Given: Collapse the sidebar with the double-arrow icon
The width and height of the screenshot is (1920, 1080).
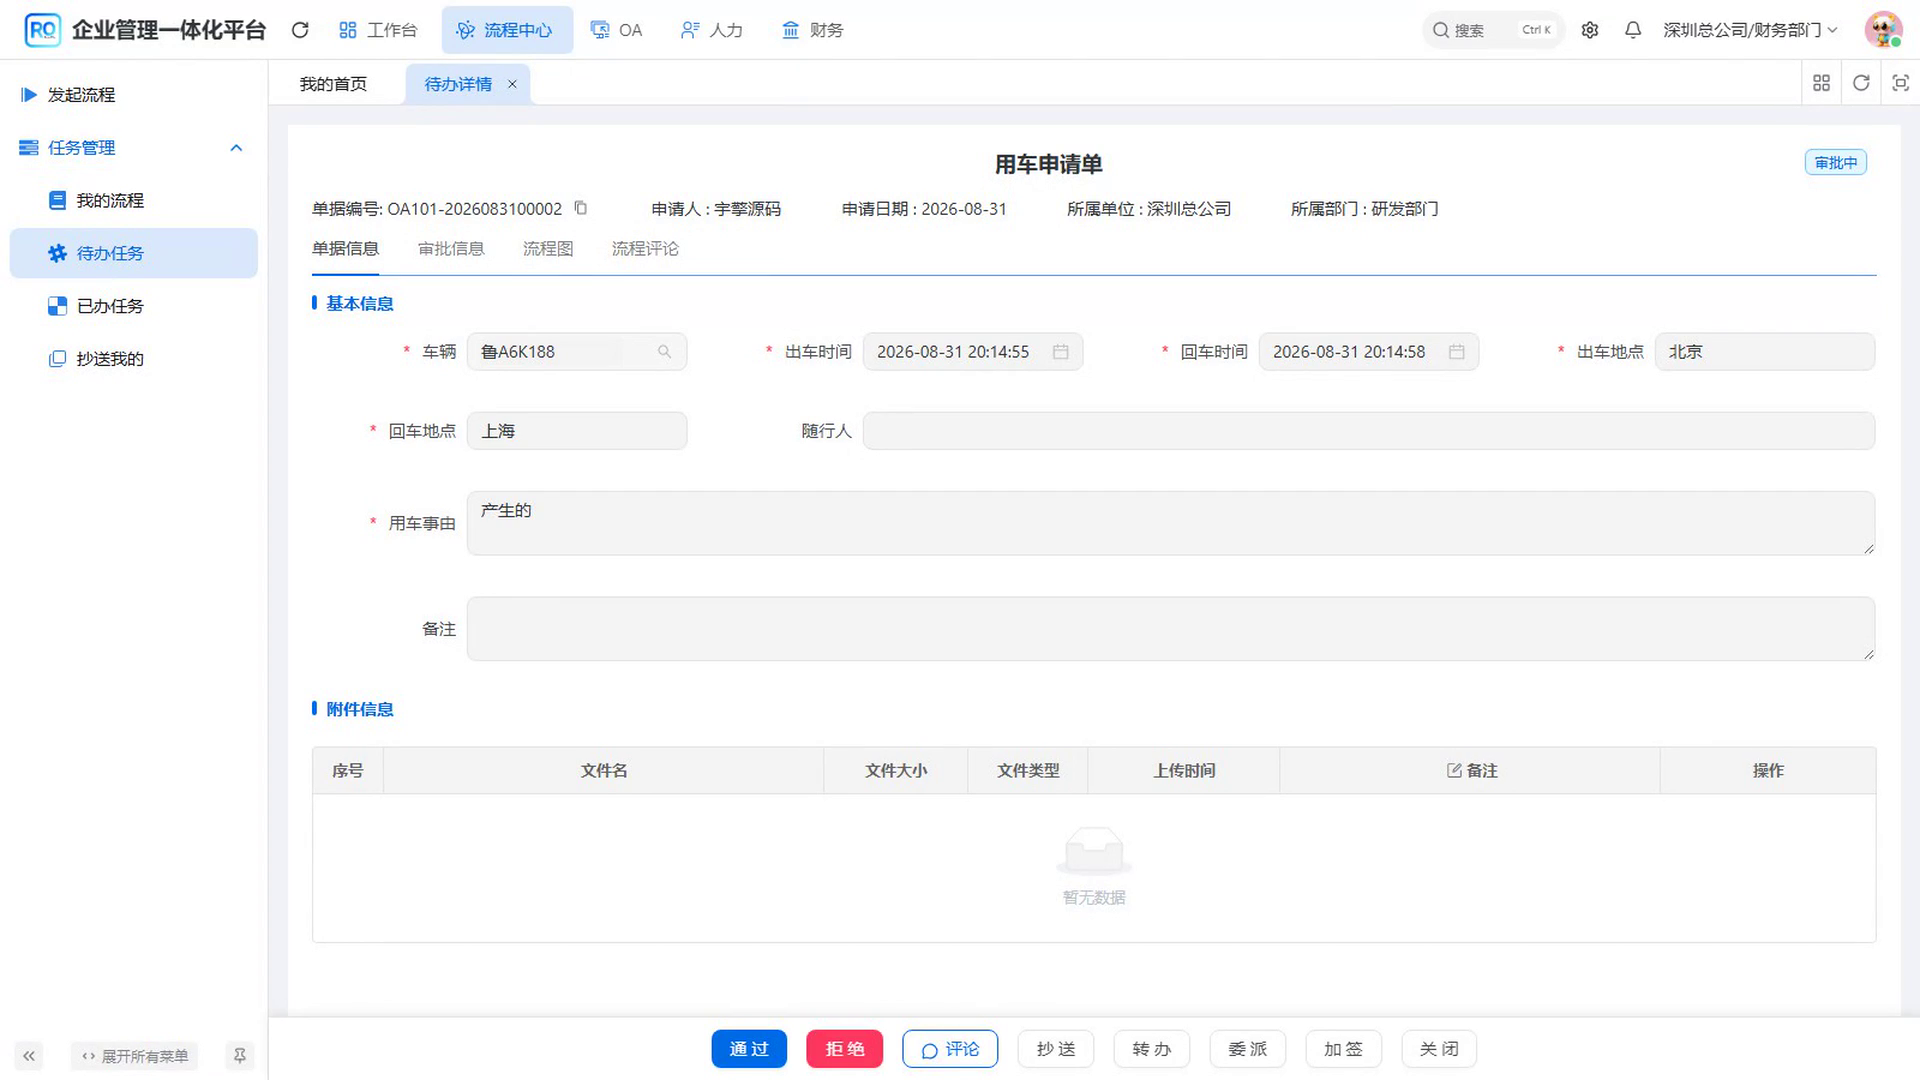Looking at the screenshot, I should (x=29, y=1056).
